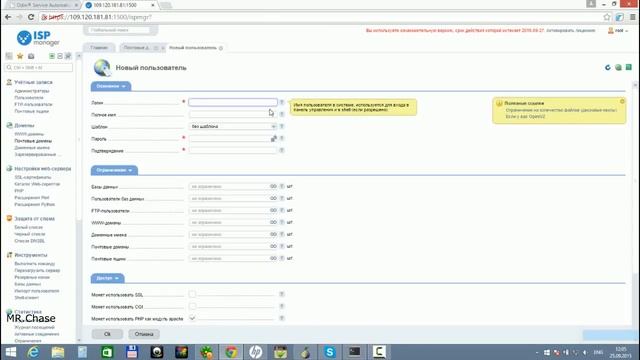Click the password generator icon in Пароль field
Image resolution: width=640 pixels, height=360 pixels.
(273, 139)
